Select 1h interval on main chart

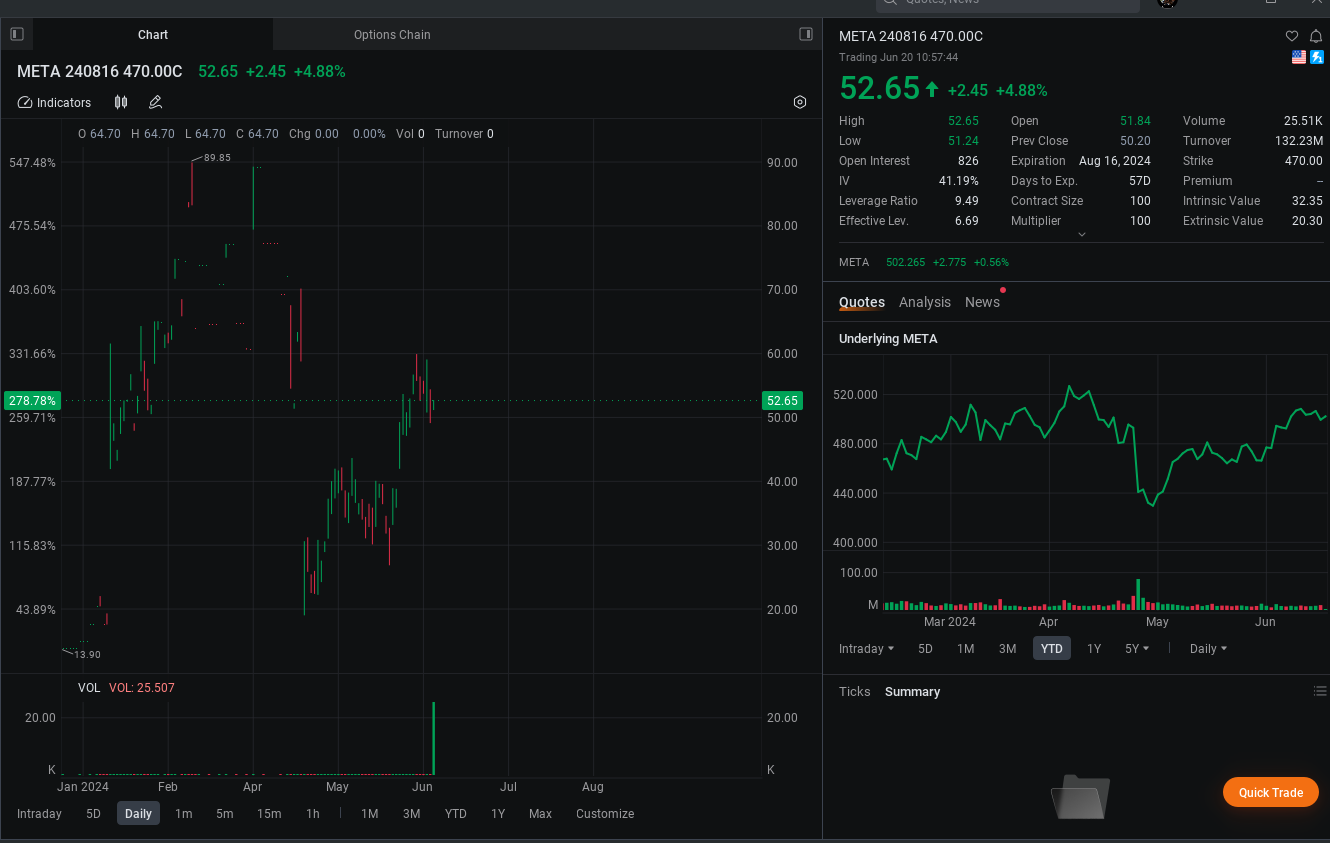313,813
